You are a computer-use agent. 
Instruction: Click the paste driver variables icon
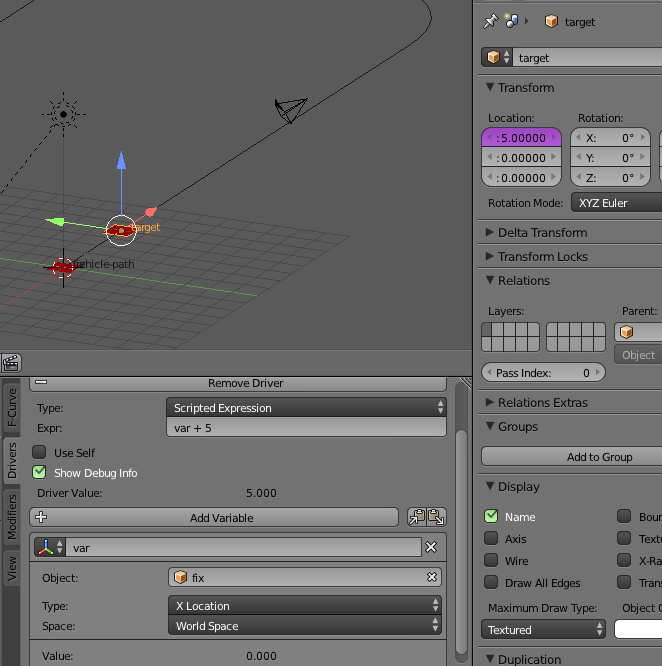pyautogui.click(x=436, y=517)
